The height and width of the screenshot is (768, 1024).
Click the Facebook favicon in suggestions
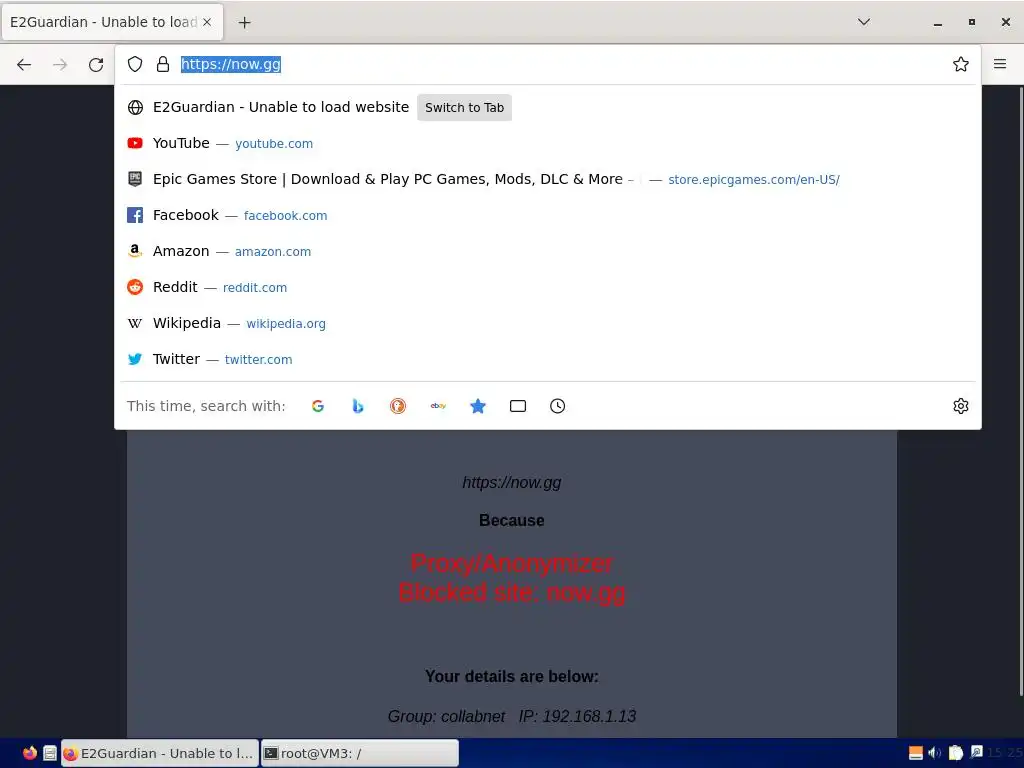pos(135,215)
